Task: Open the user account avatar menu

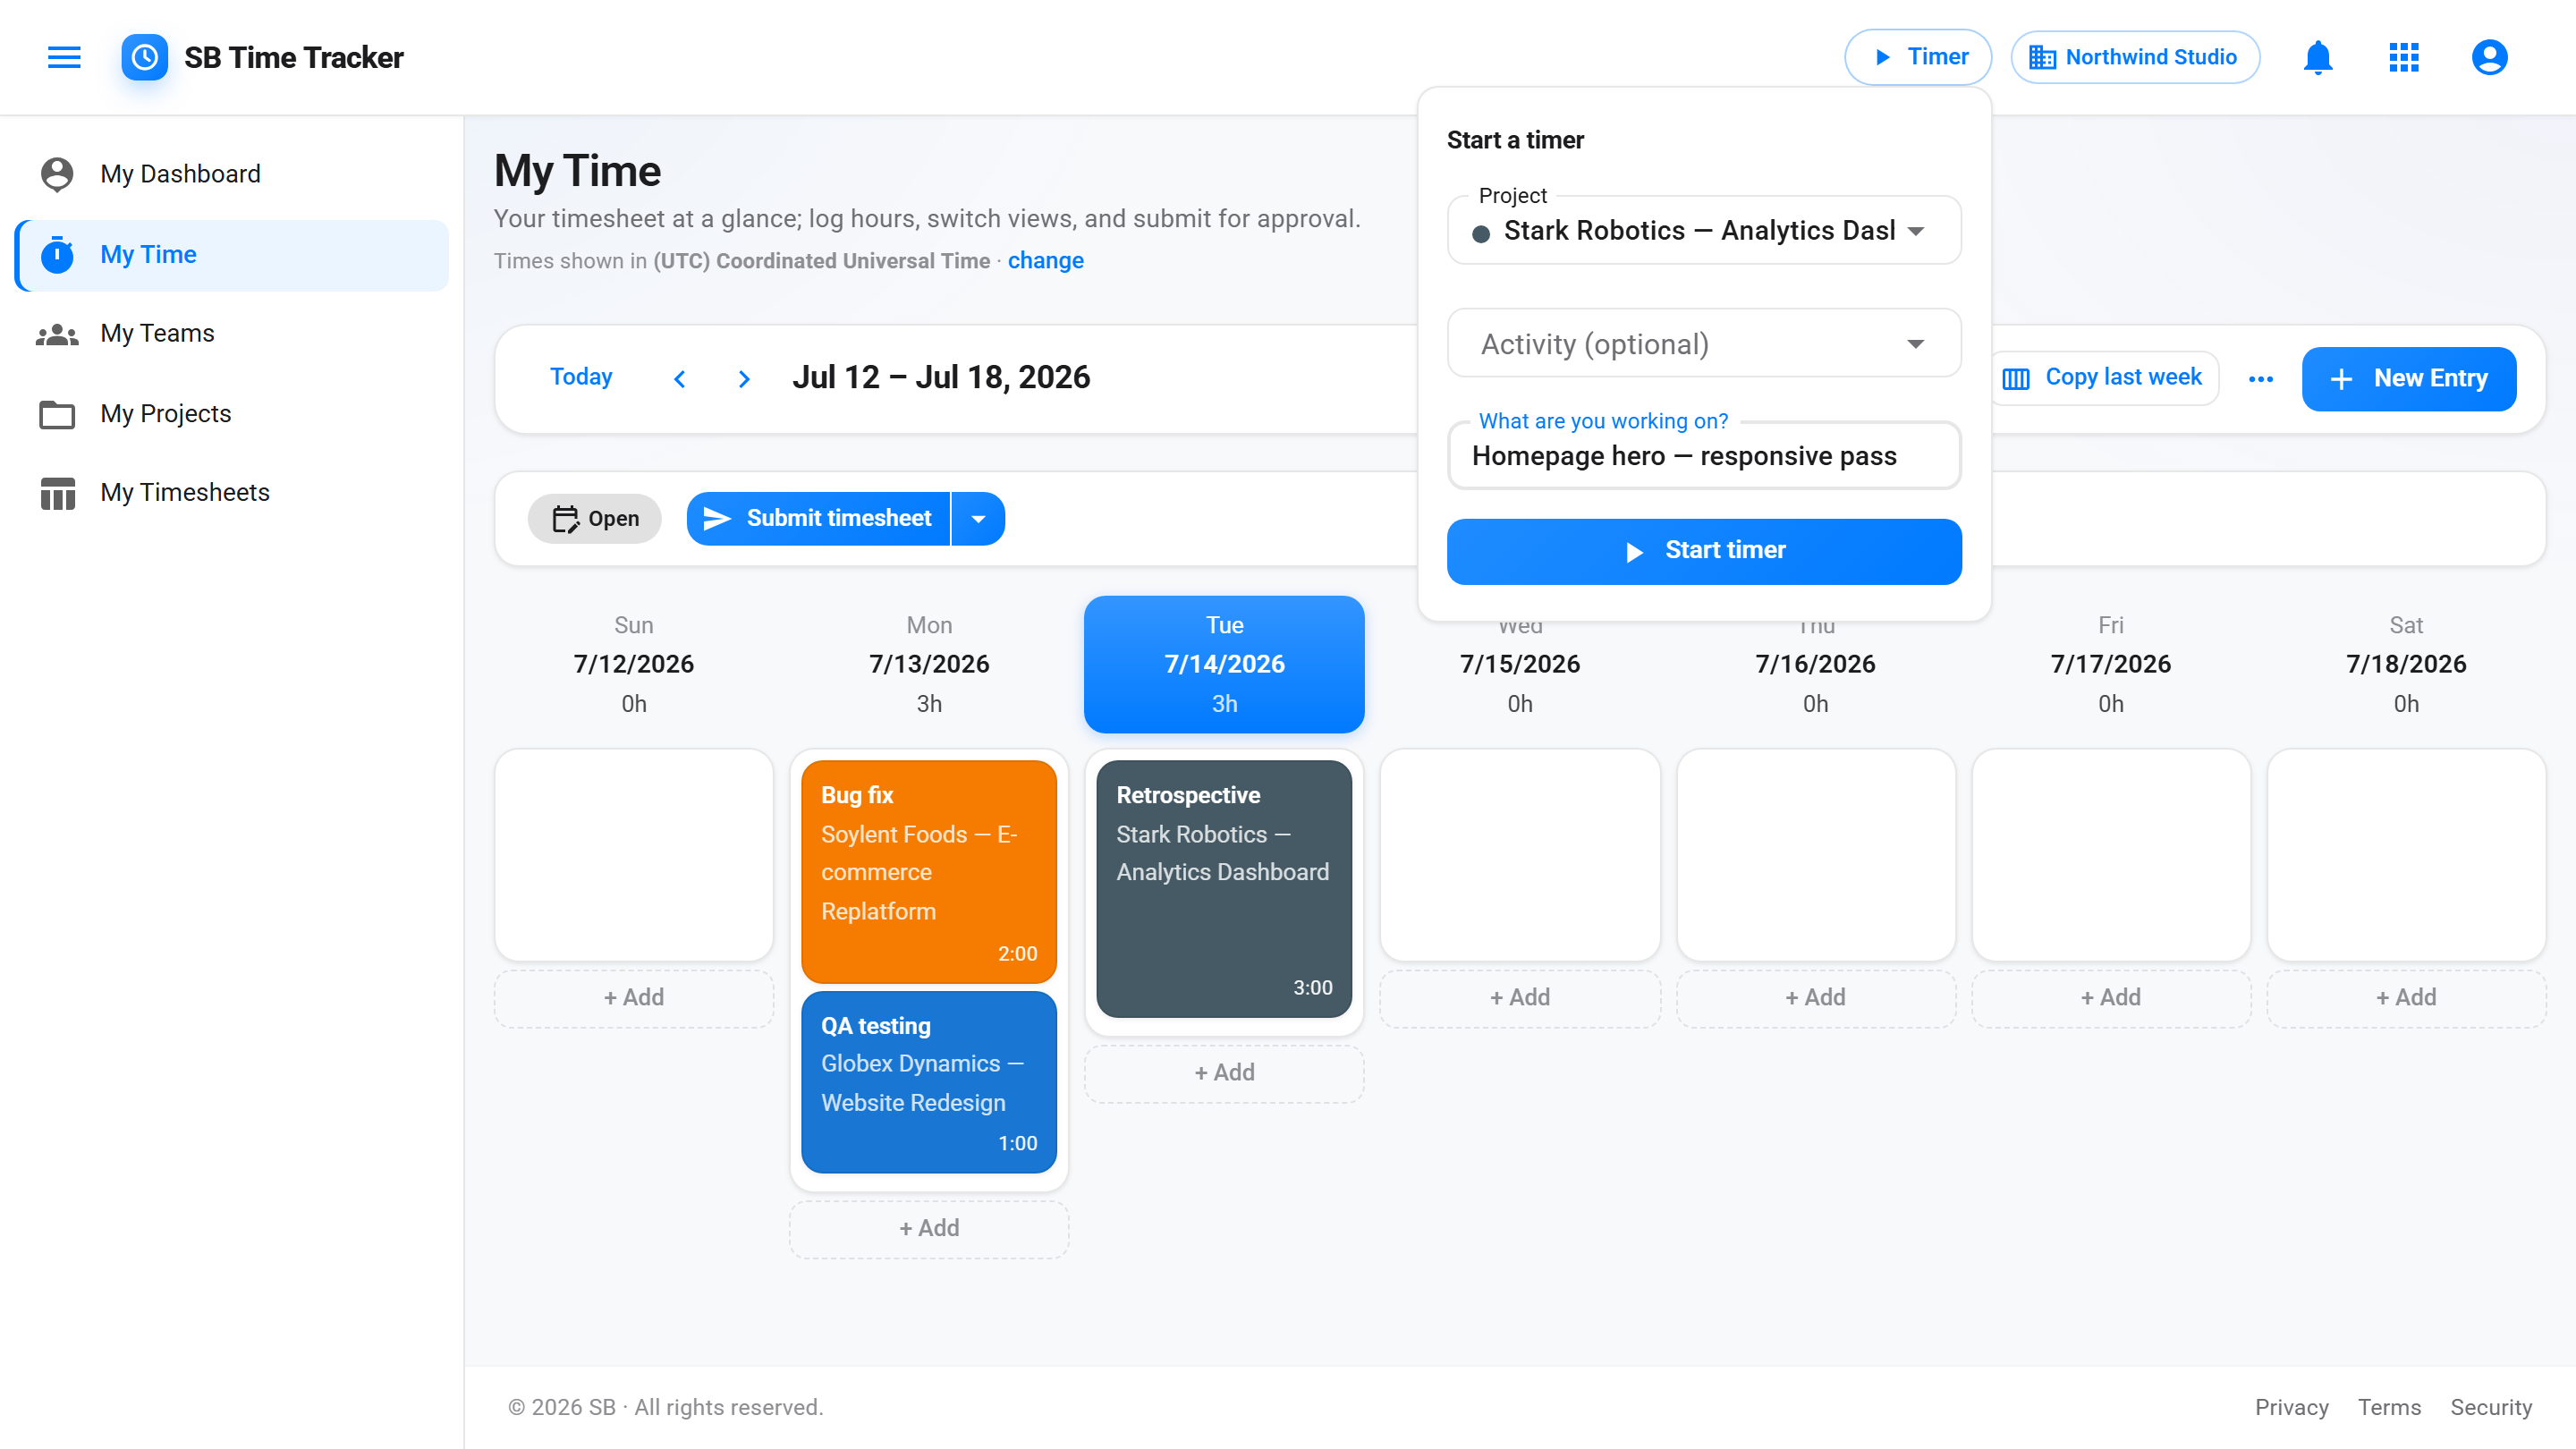Action: point(2489,57)
